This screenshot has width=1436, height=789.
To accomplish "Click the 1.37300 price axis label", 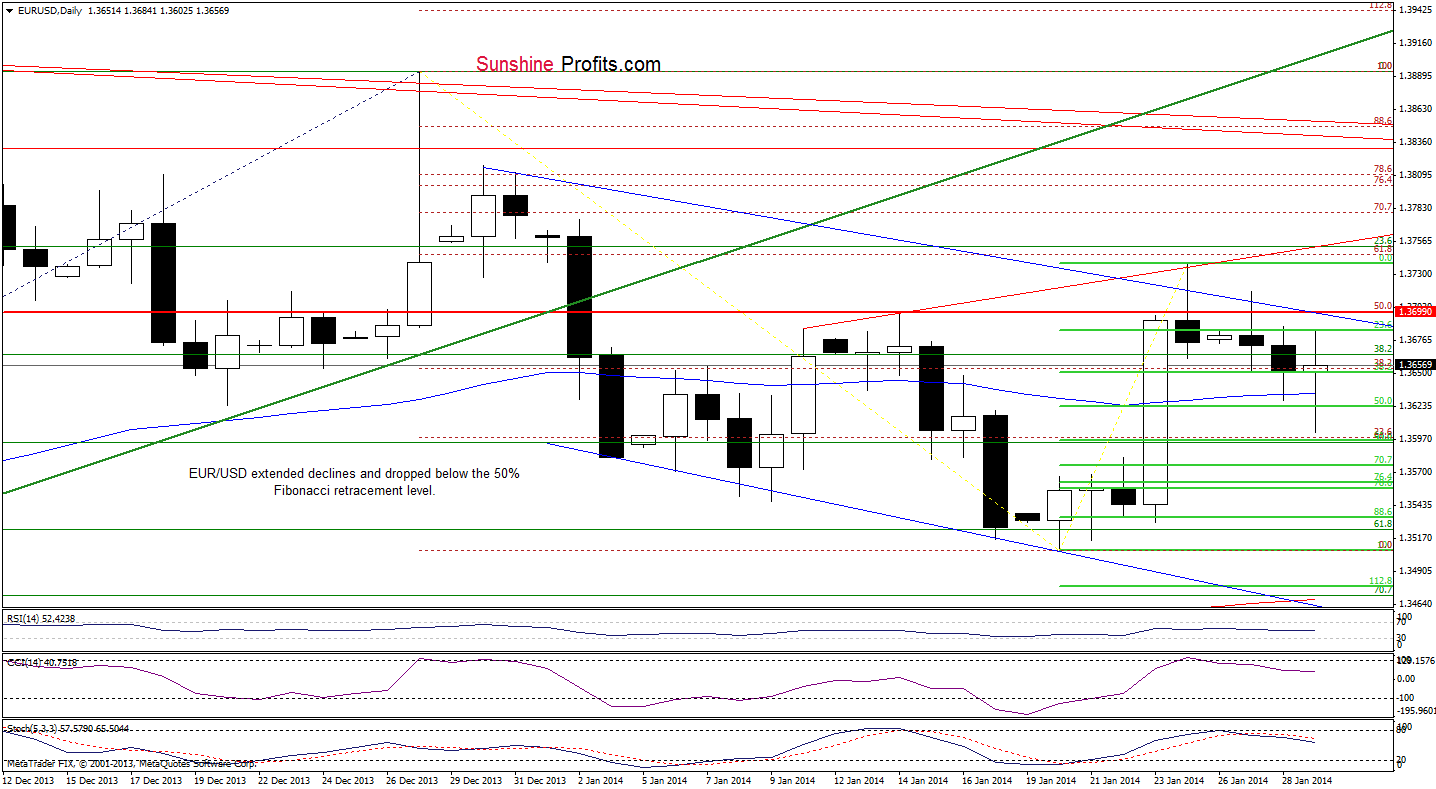I will click(x=1416, y=274).
